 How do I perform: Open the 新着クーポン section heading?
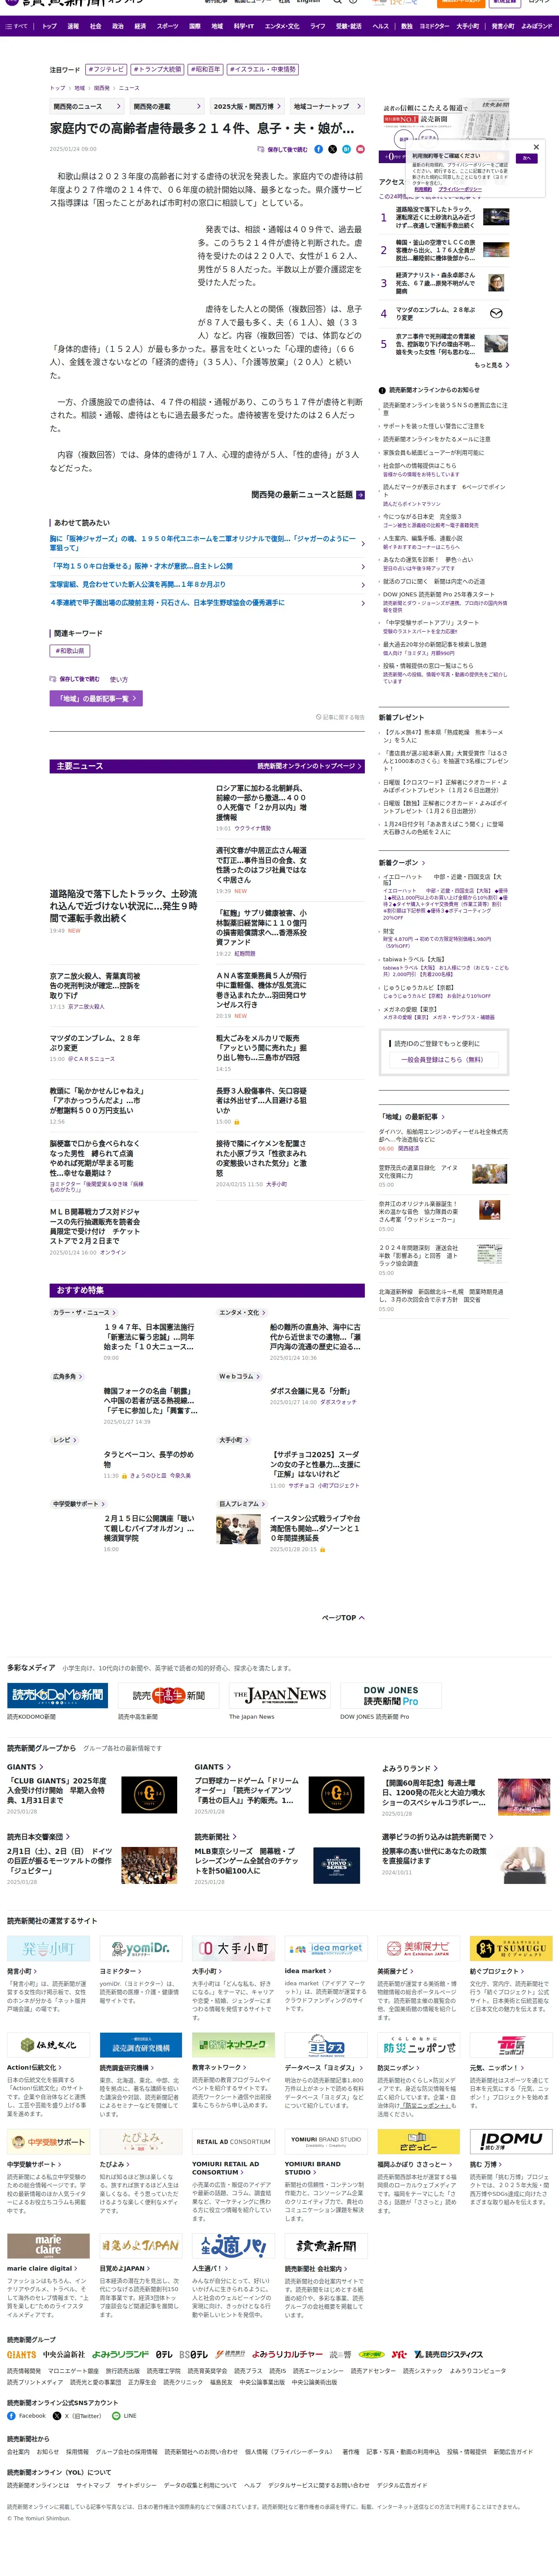401,862
